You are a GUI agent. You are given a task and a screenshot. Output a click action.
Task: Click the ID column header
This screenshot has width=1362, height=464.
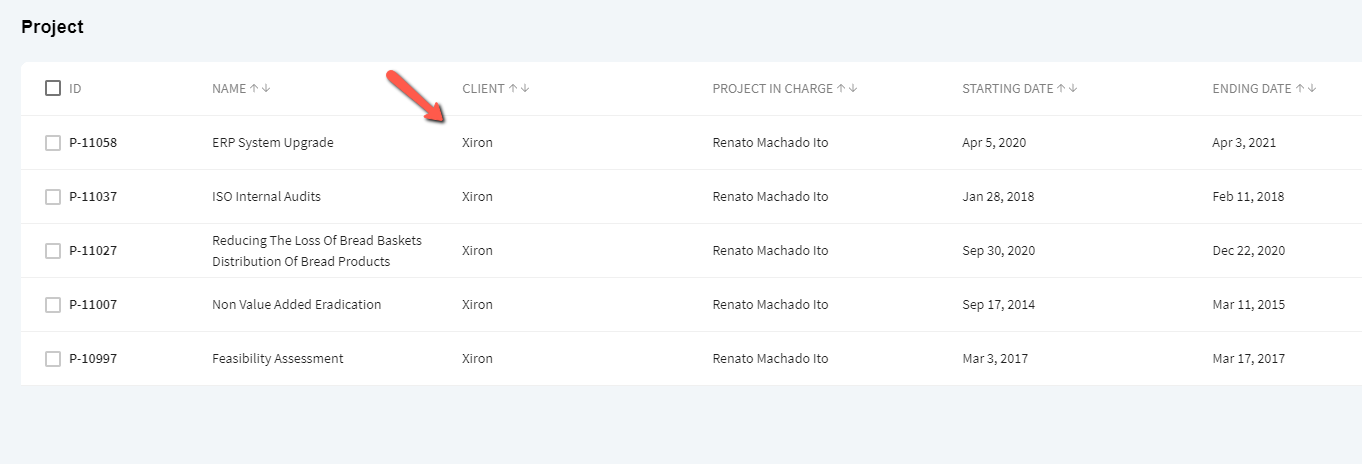(x=75, y=88)
